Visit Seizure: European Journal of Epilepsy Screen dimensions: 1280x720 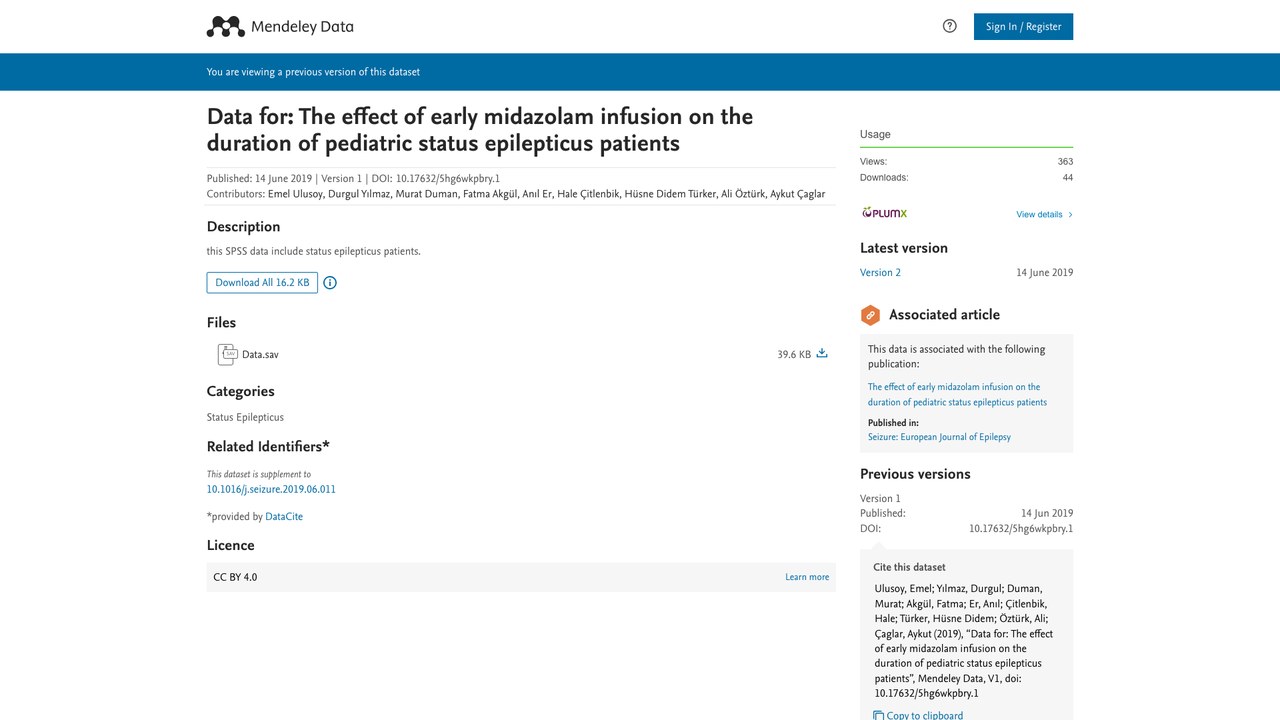tap(939, 438)
